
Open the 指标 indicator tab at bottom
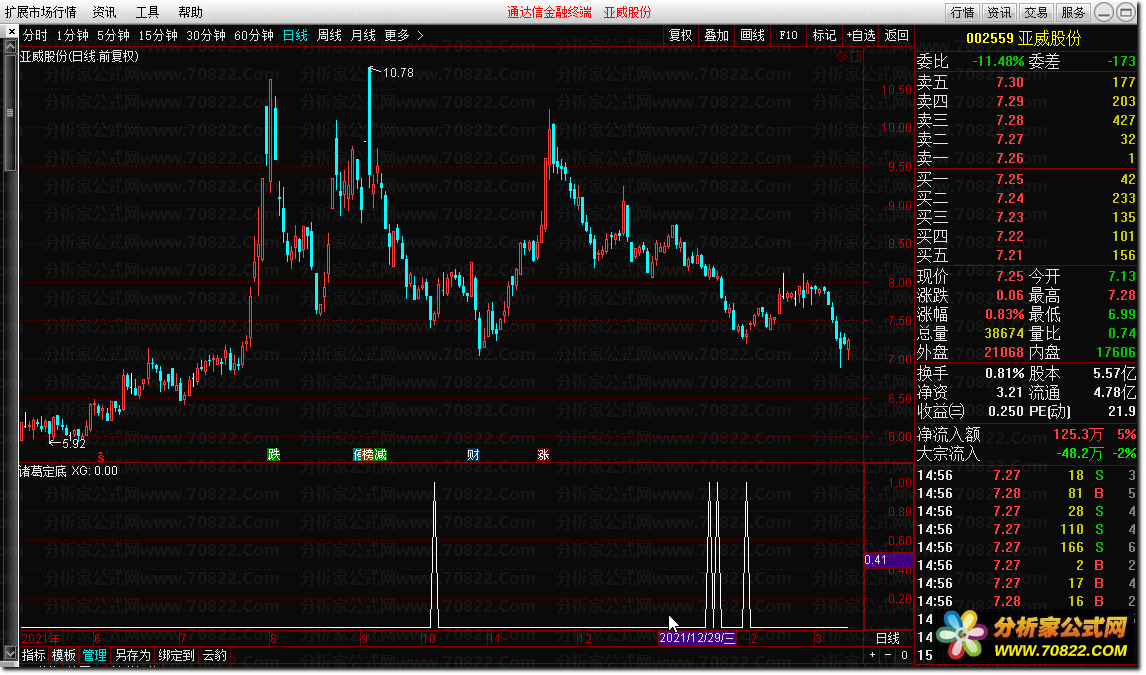tap(34, 655)
